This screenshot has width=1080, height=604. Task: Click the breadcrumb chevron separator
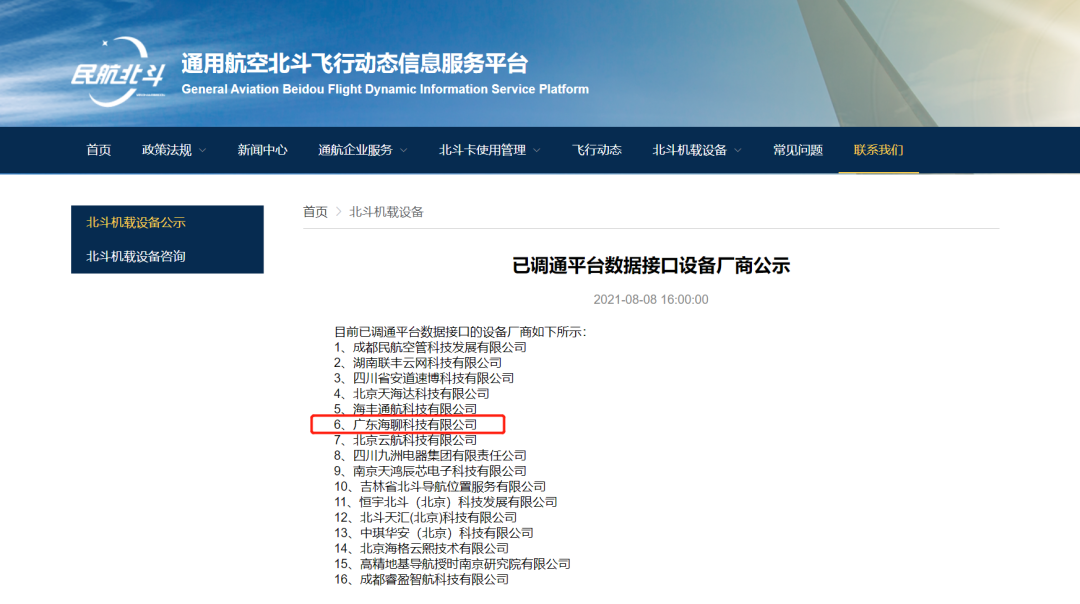pos(338,212)
